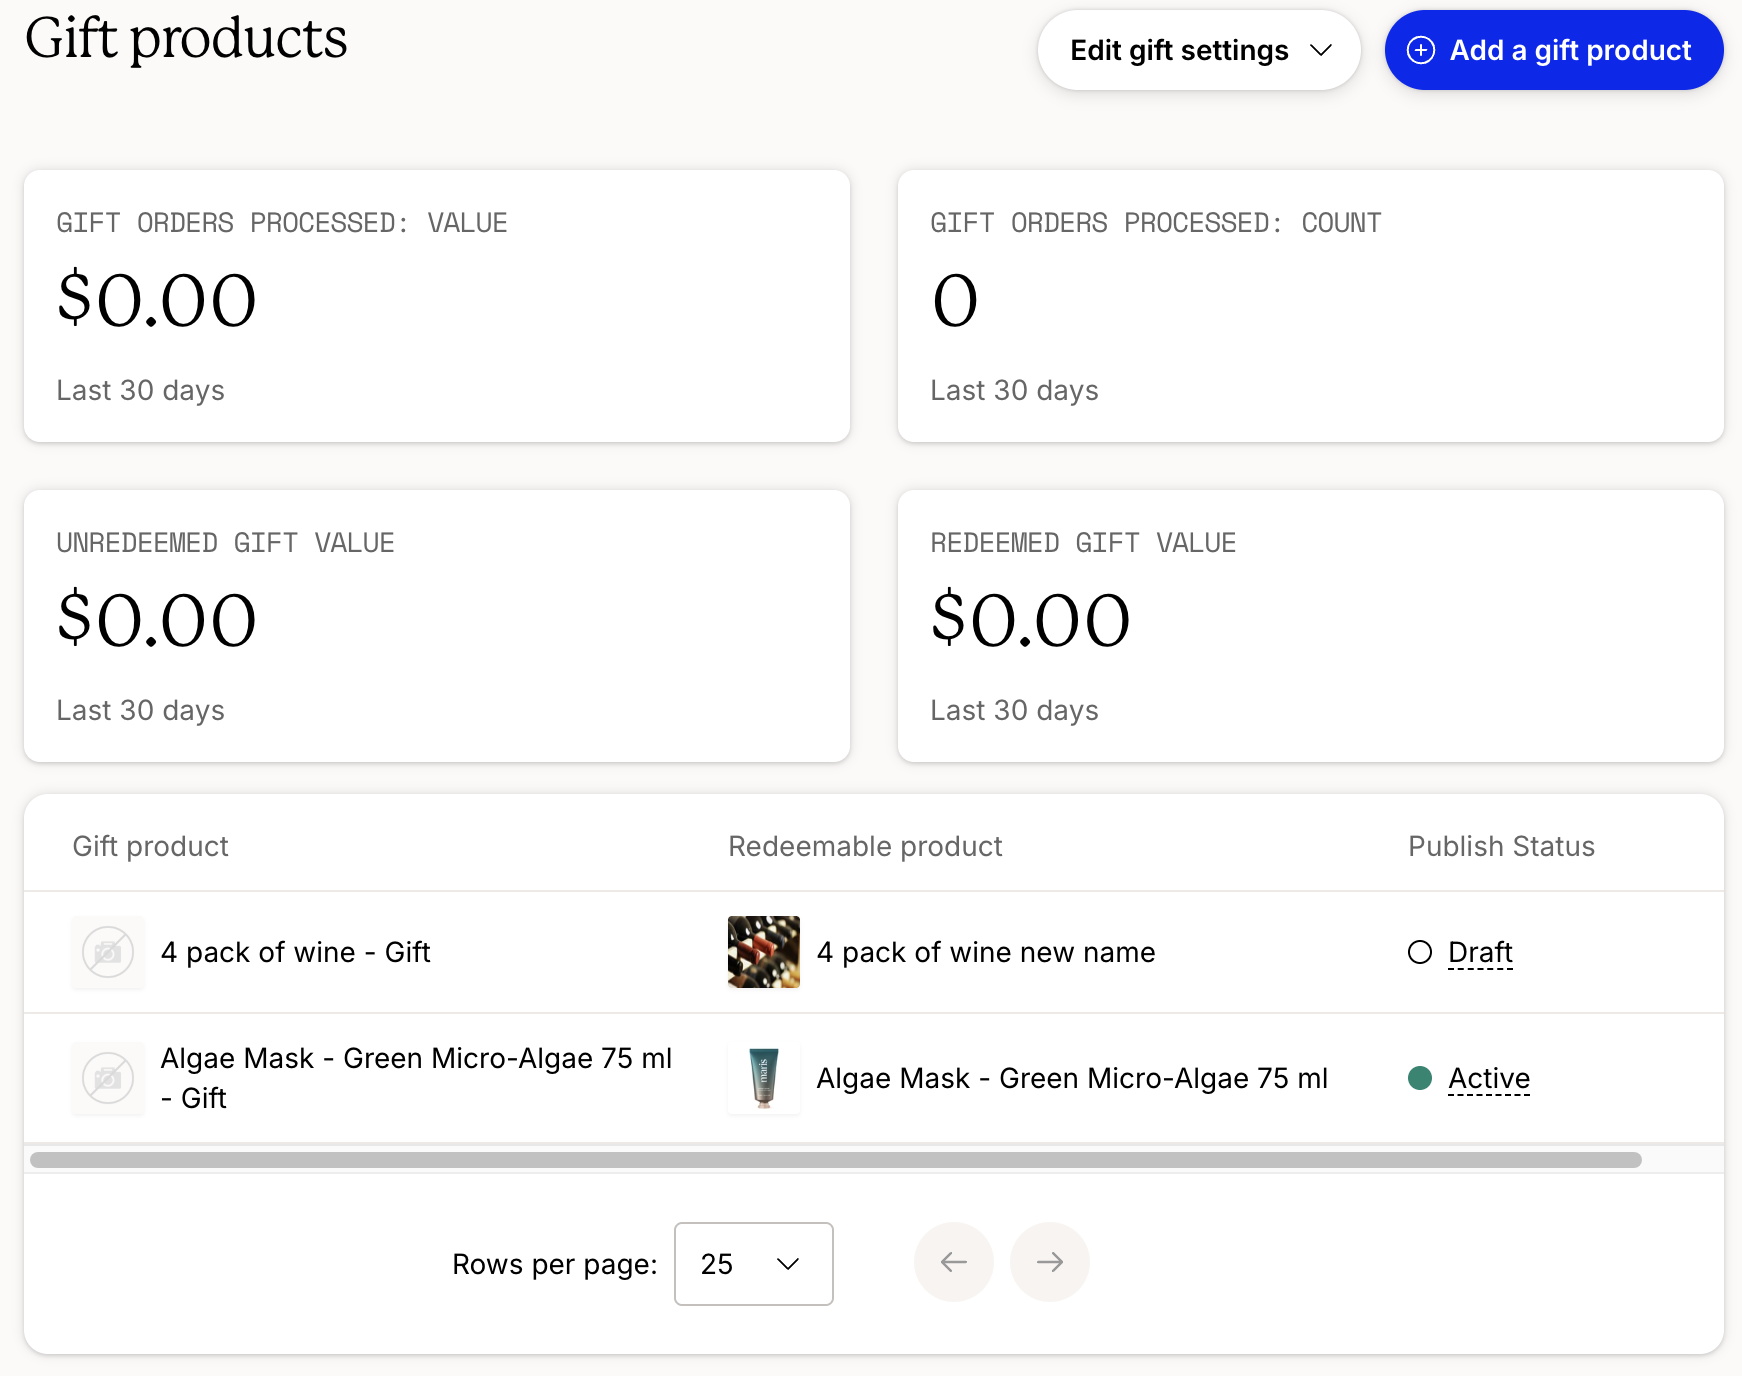The width and height of the screenshot is (1742, 1376).
Task: Click the chevron in Edit gift settings
Action: click(x=1321, y=50)
